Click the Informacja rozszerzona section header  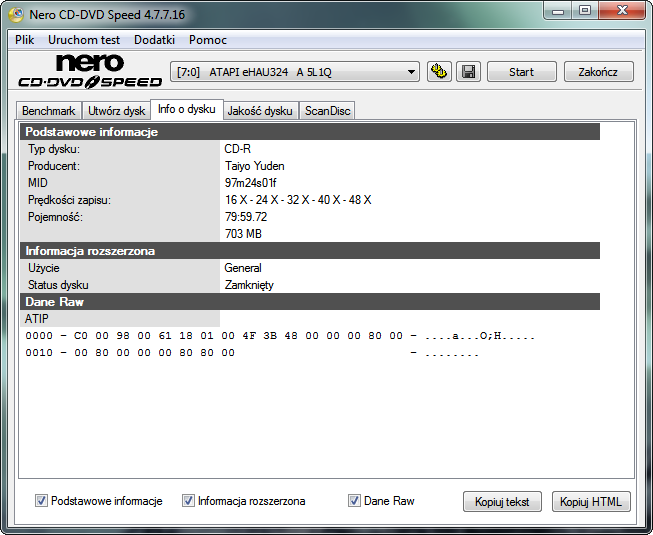pyautogui.click(x=310, y=251)
